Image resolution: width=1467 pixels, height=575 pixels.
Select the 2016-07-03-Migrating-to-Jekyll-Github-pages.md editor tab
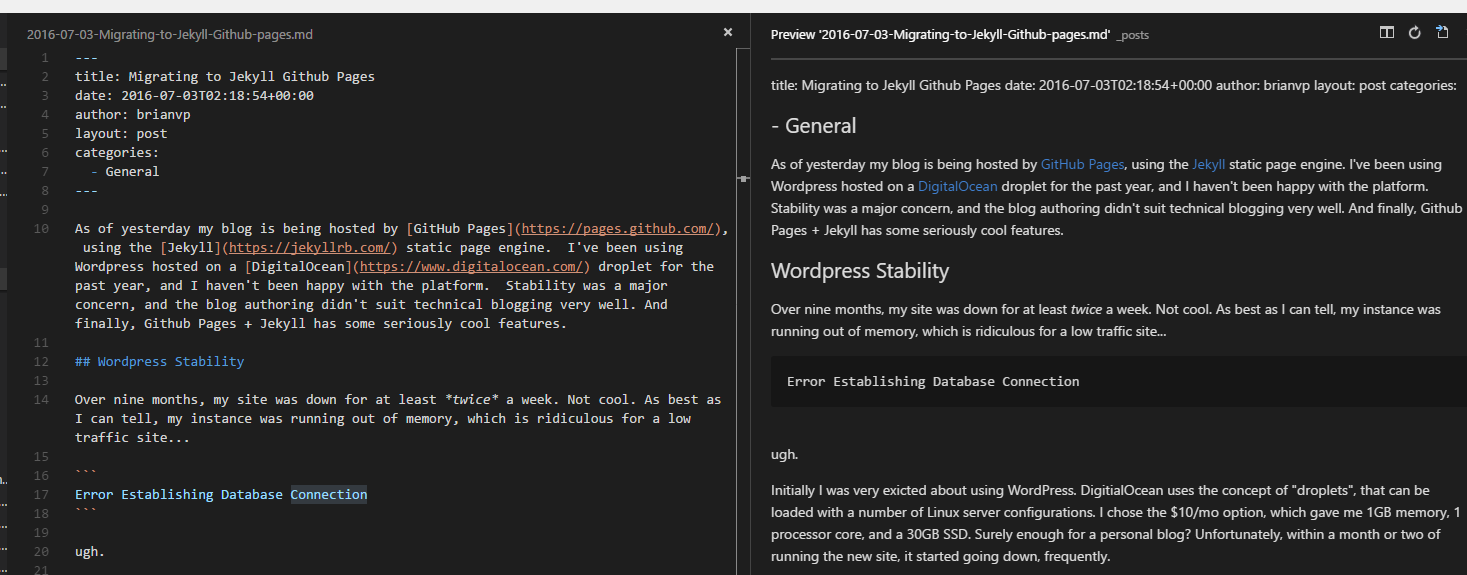tap(170, 34)
